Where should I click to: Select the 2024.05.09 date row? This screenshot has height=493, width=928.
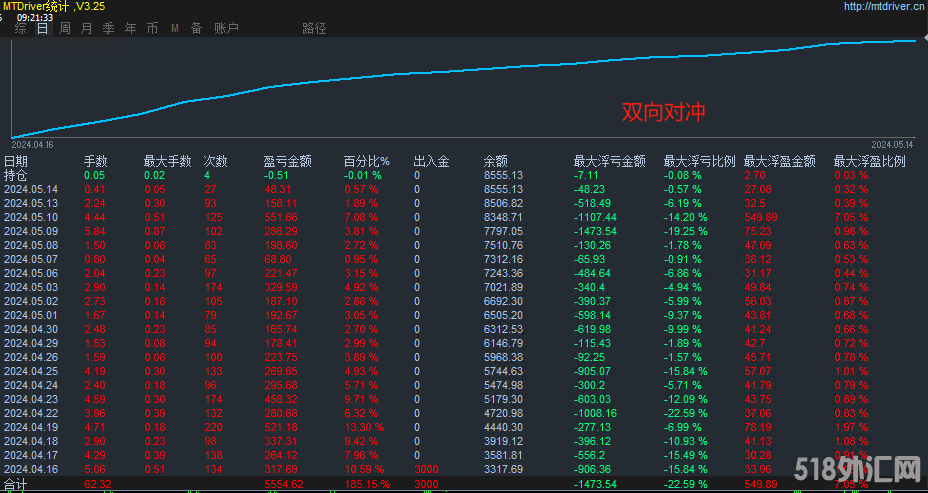(31, 231)
